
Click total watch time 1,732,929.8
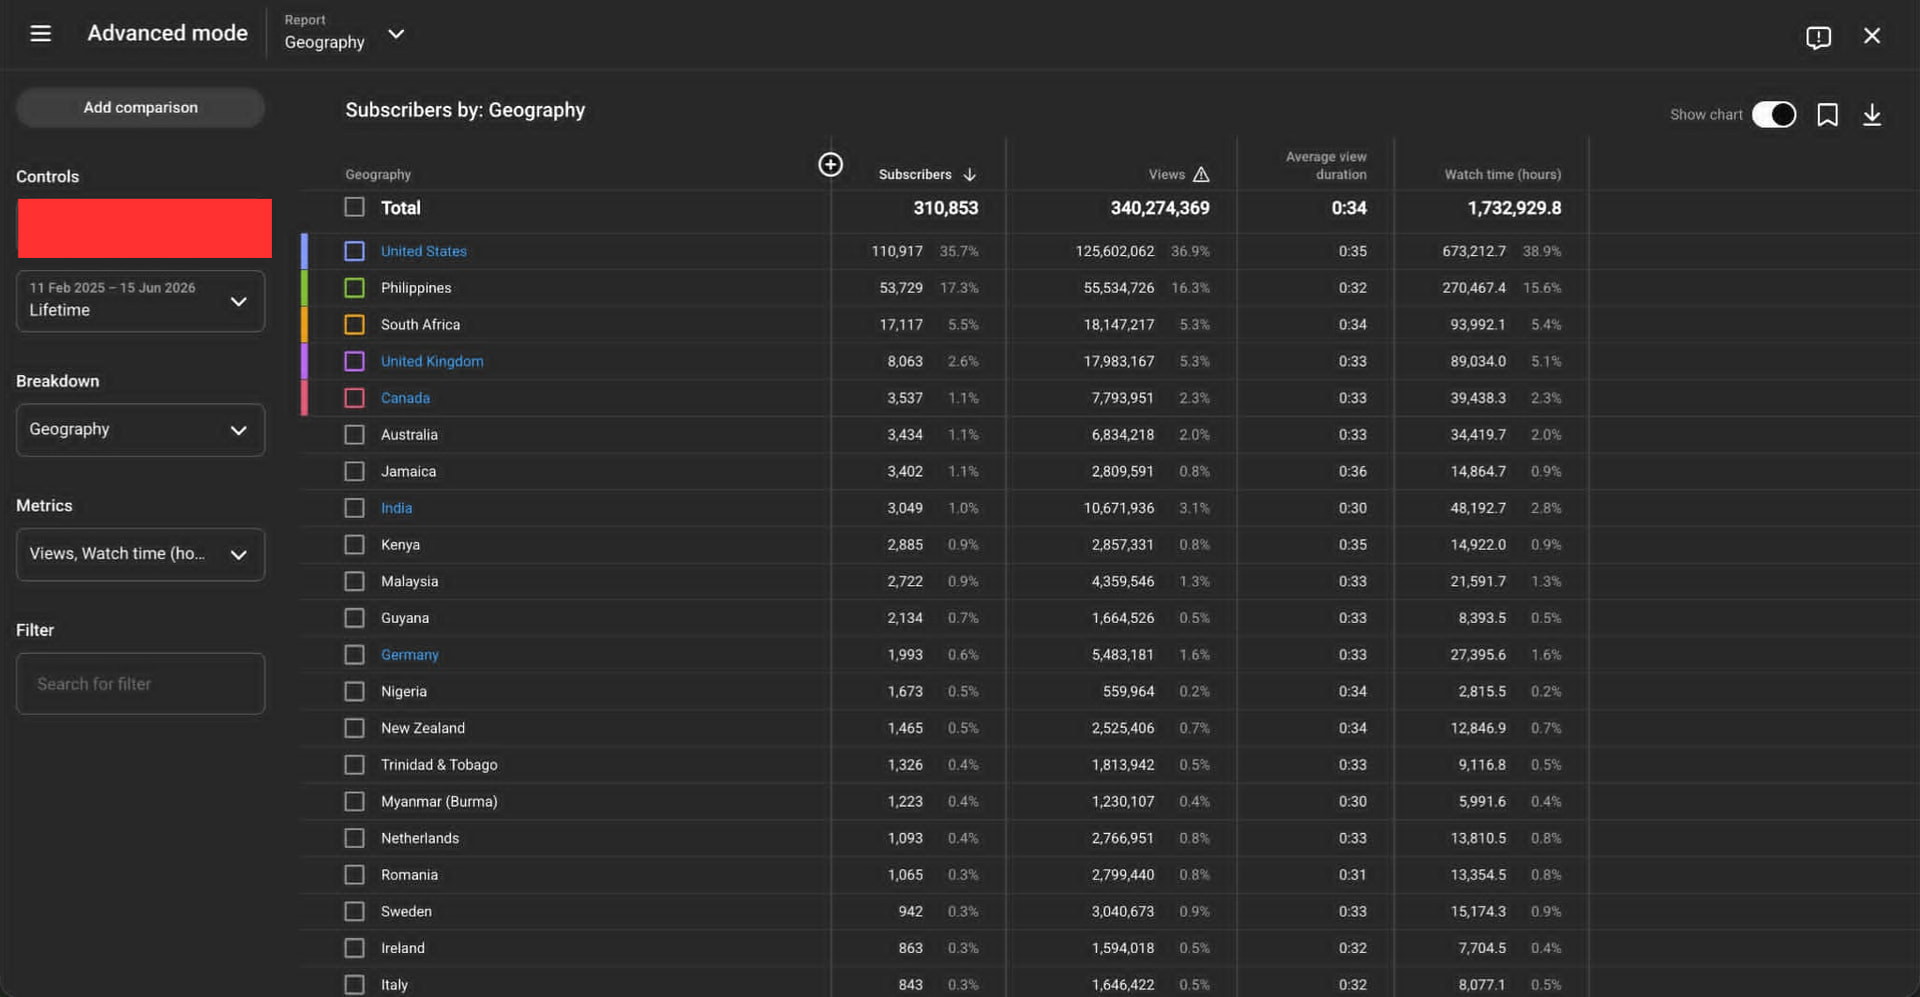click(x=1514, y=208)
